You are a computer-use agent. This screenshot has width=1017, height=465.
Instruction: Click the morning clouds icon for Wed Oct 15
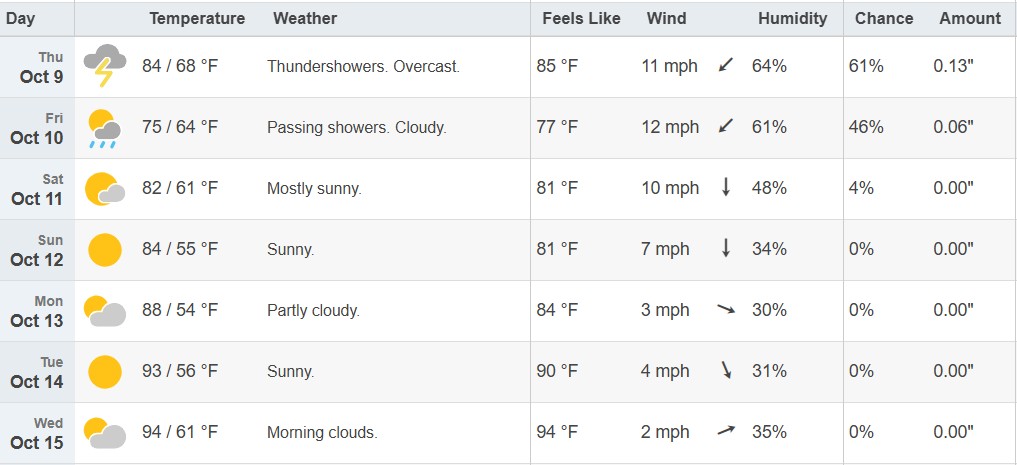[104, 433]
